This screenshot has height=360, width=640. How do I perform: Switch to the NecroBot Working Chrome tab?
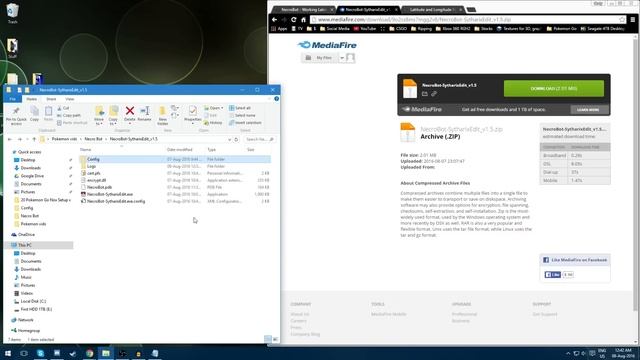tap(304, 9)
